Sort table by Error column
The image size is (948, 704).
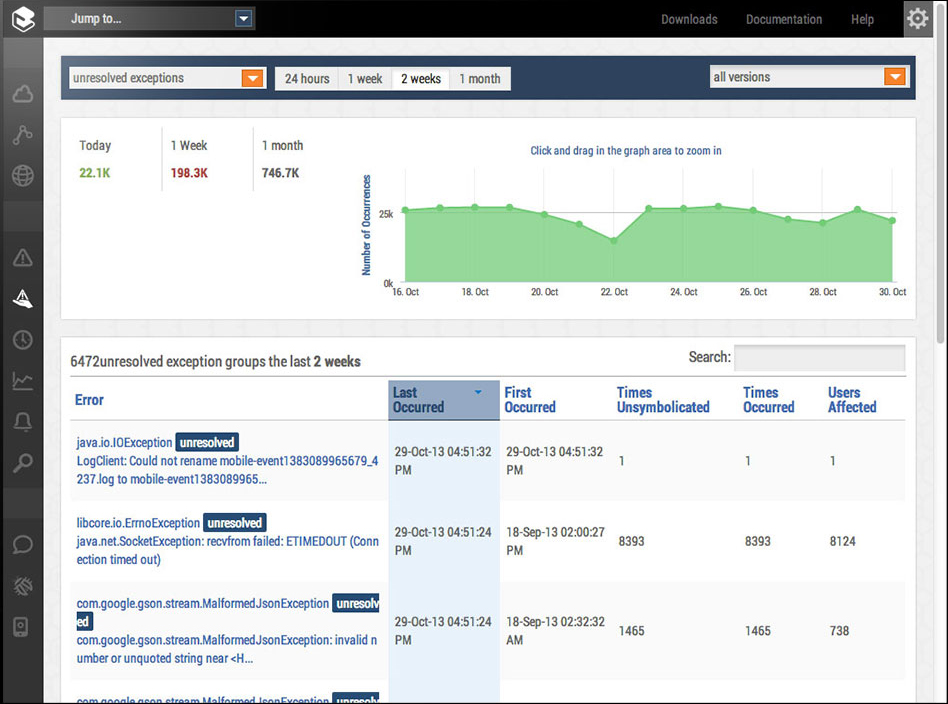tap(89, 400)
